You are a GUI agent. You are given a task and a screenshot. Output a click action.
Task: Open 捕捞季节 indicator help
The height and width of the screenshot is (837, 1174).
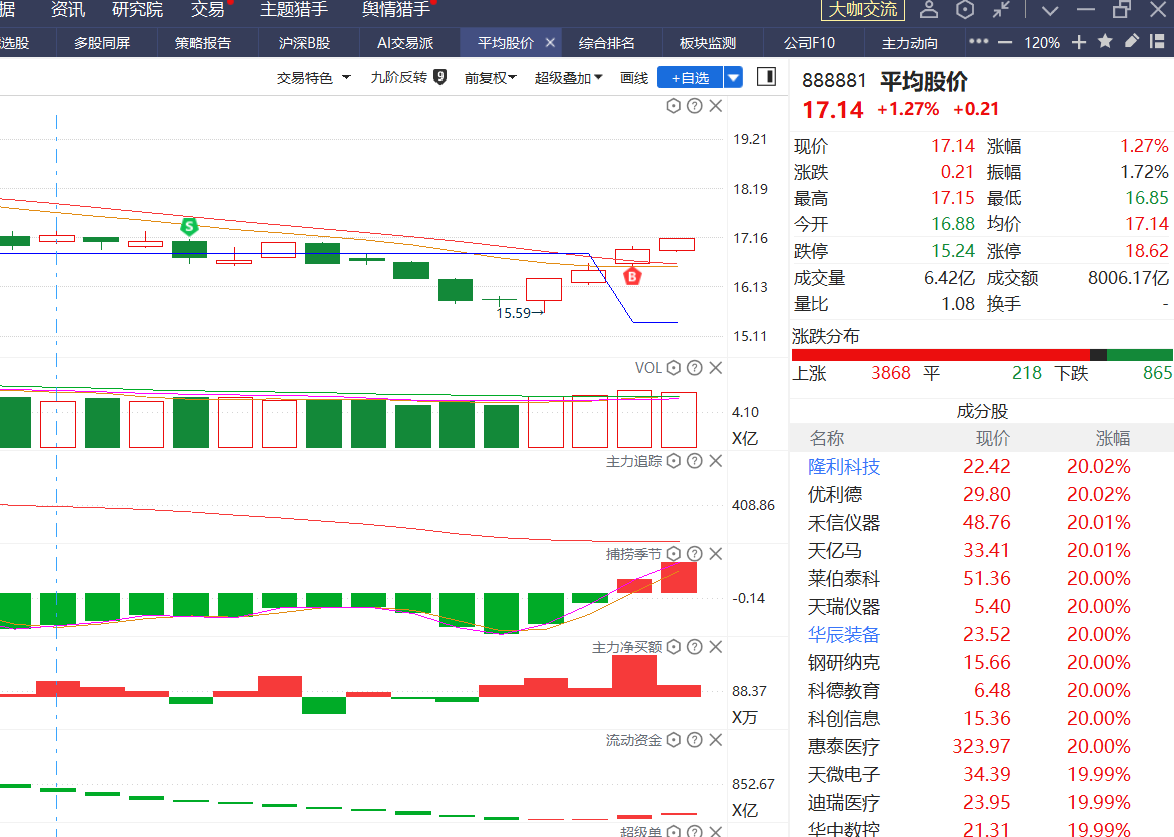click(x=695, y=553)
